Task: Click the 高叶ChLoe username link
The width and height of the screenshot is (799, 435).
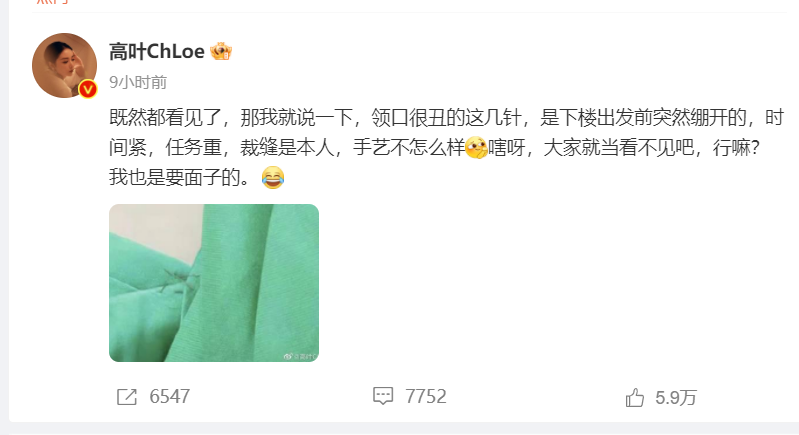Action: pos(156,51)
